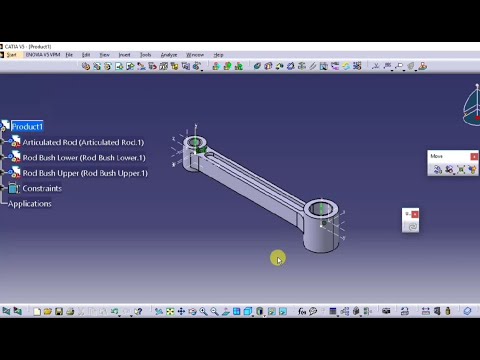Start Manipulation in the Move toolbar
Image resolution: width=480 pixels, height=360 pixels.
tap(437, 169)
